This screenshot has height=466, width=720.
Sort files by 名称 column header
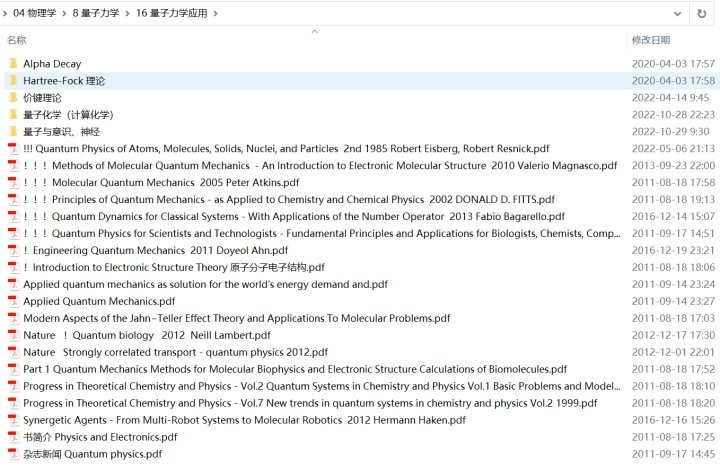(17, 40)
